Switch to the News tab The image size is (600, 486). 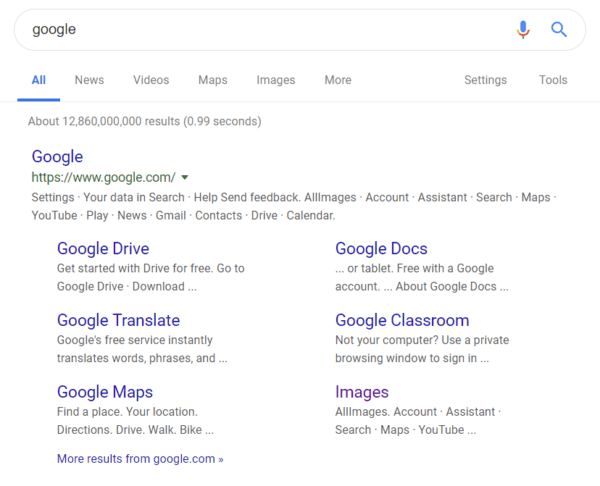coord(89,80)
